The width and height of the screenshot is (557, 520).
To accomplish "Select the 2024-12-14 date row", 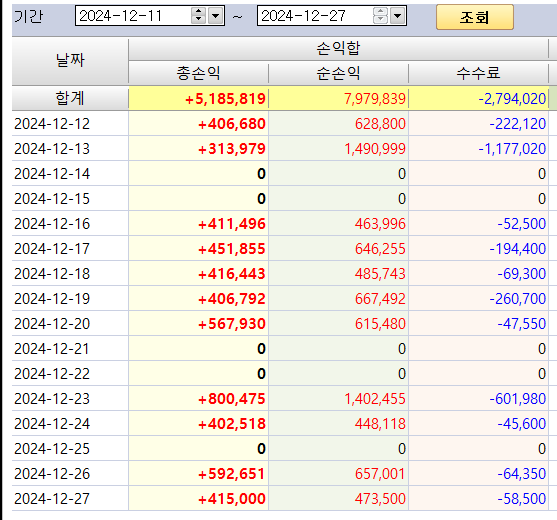I will 52,174.
